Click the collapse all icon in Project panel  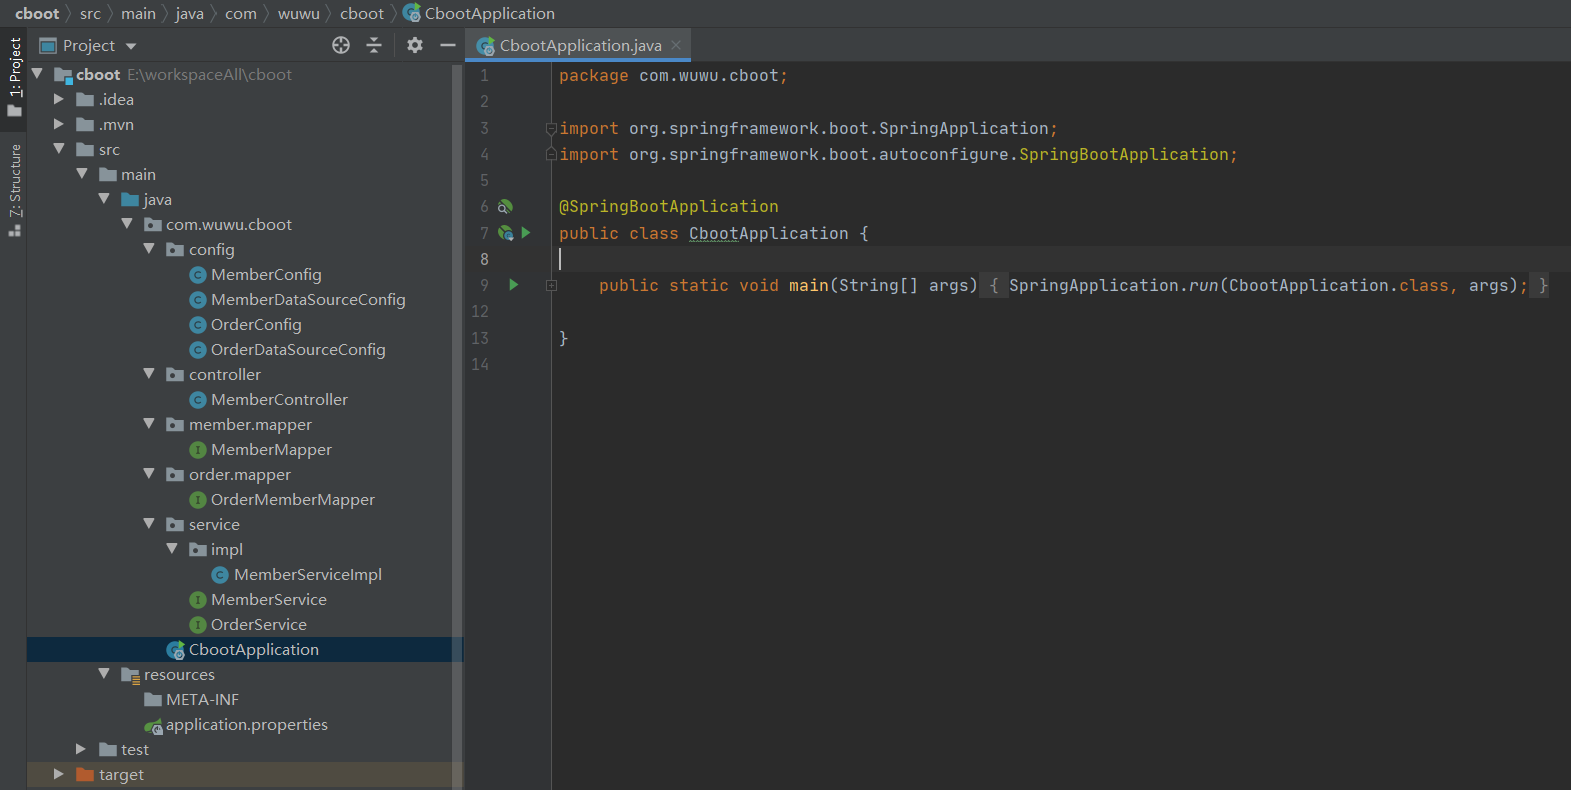(x=374, y=45)
